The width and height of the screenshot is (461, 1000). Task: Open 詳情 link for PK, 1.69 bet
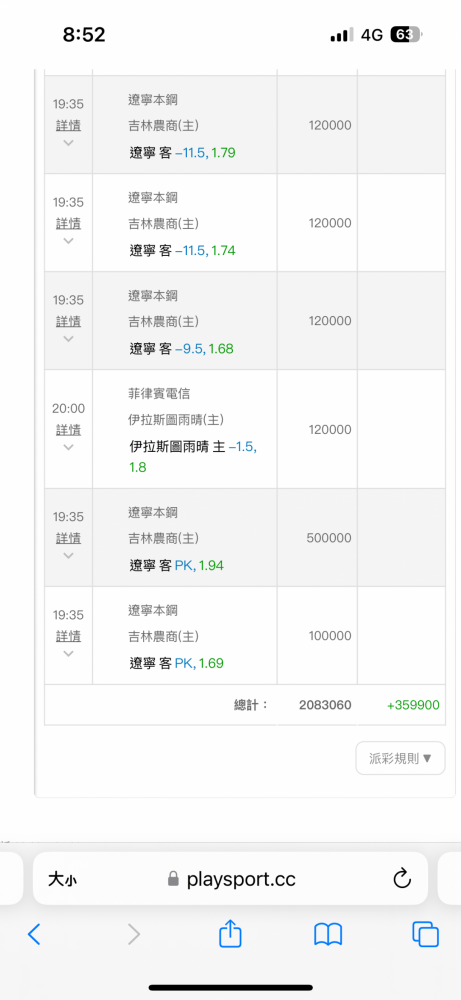point(68,636)
